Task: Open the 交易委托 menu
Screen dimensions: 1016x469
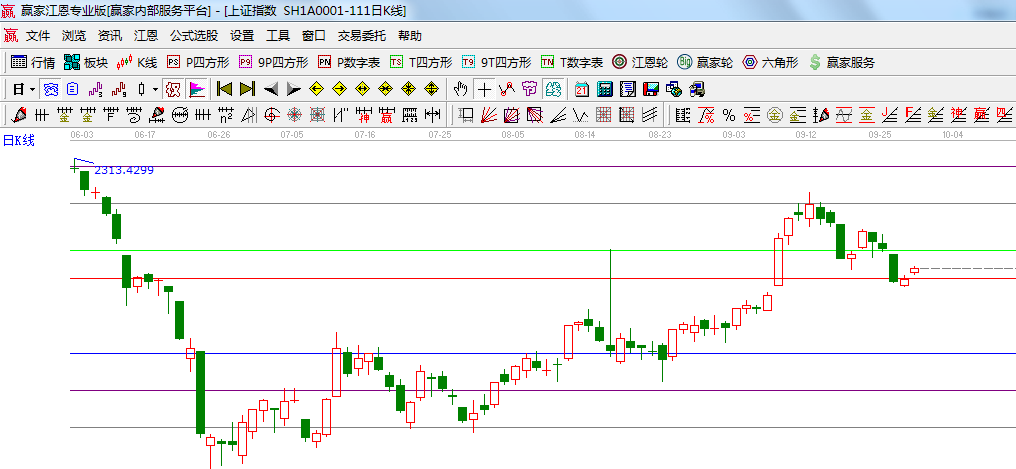Action: tap(361, 35)
